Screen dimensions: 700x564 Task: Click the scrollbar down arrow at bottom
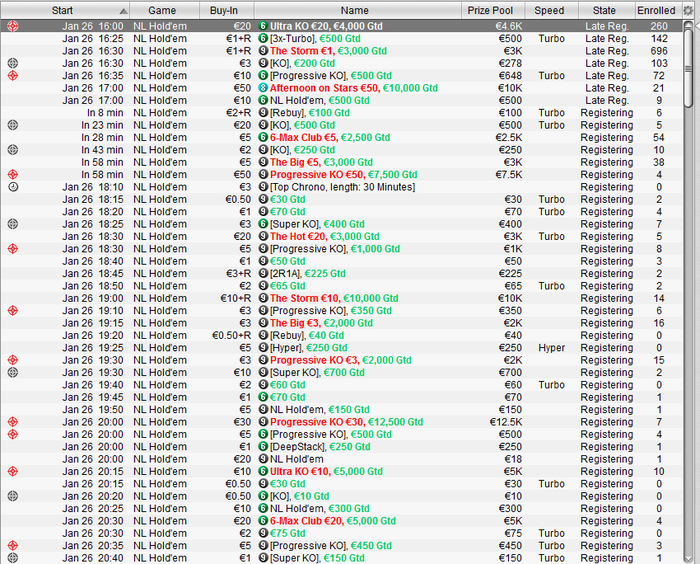(688, 558)
